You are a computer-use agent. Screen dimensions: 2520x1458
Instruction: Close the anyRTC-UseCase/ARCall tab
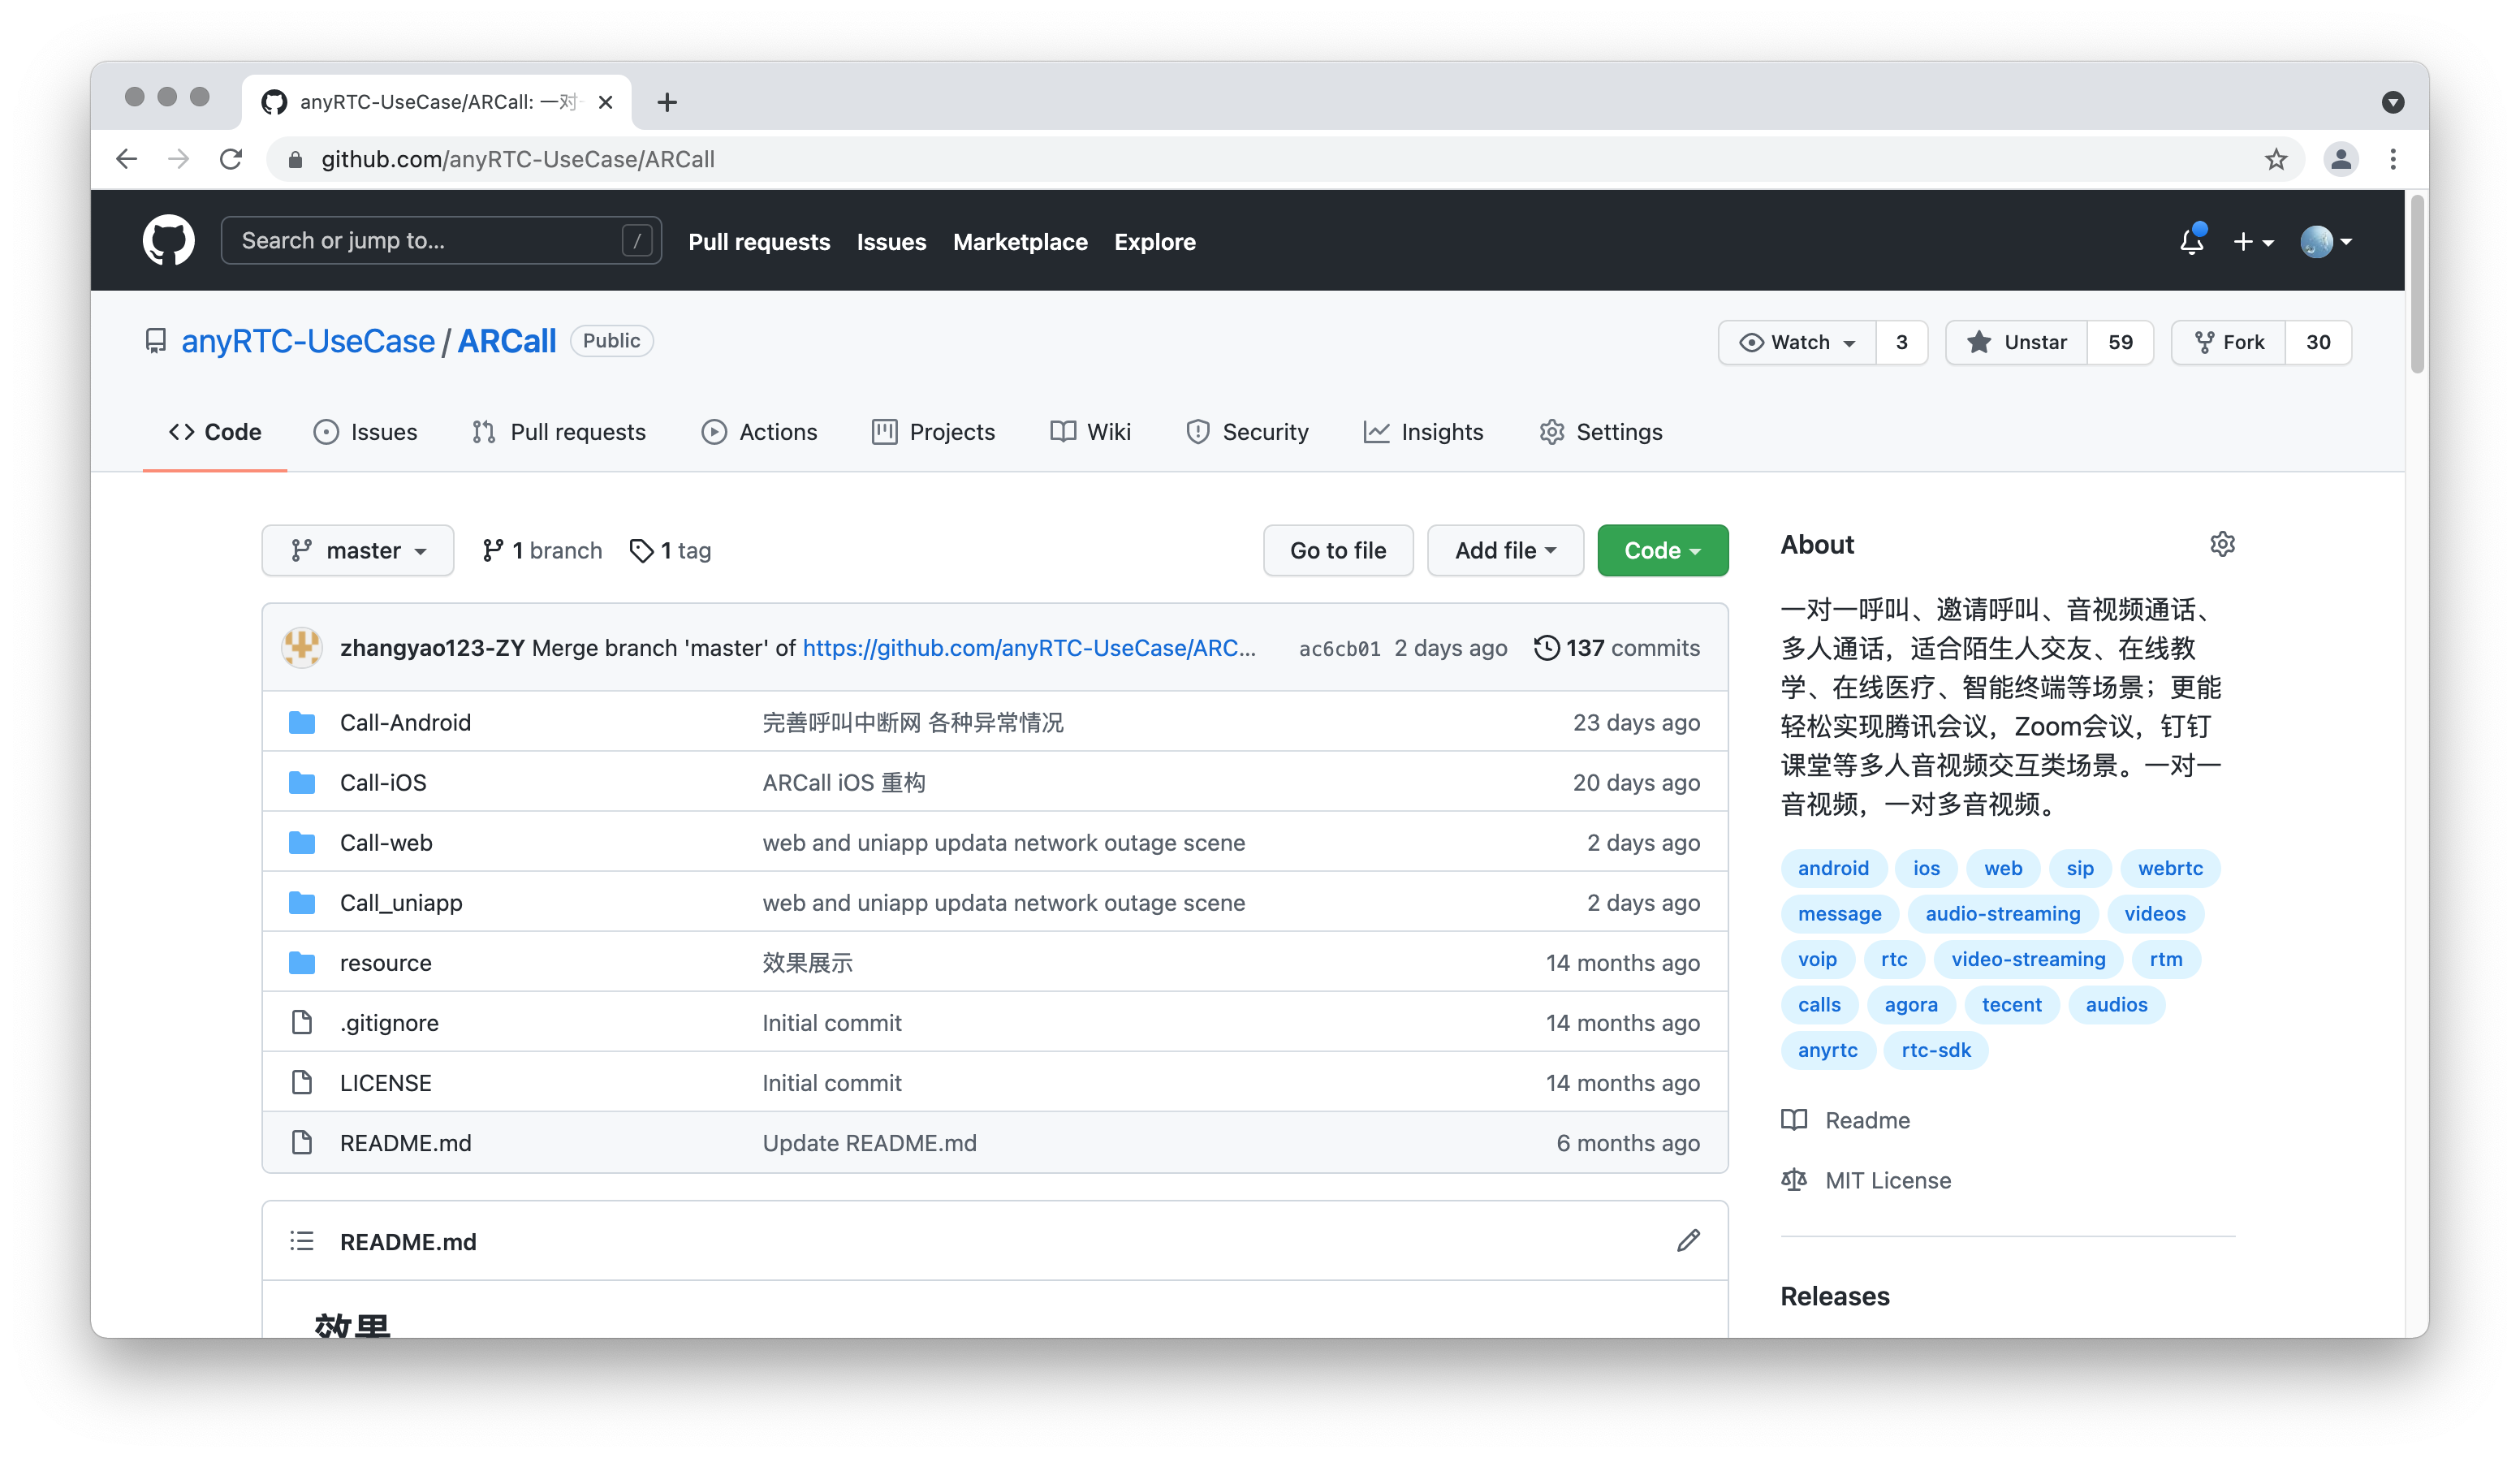[605, 102]
